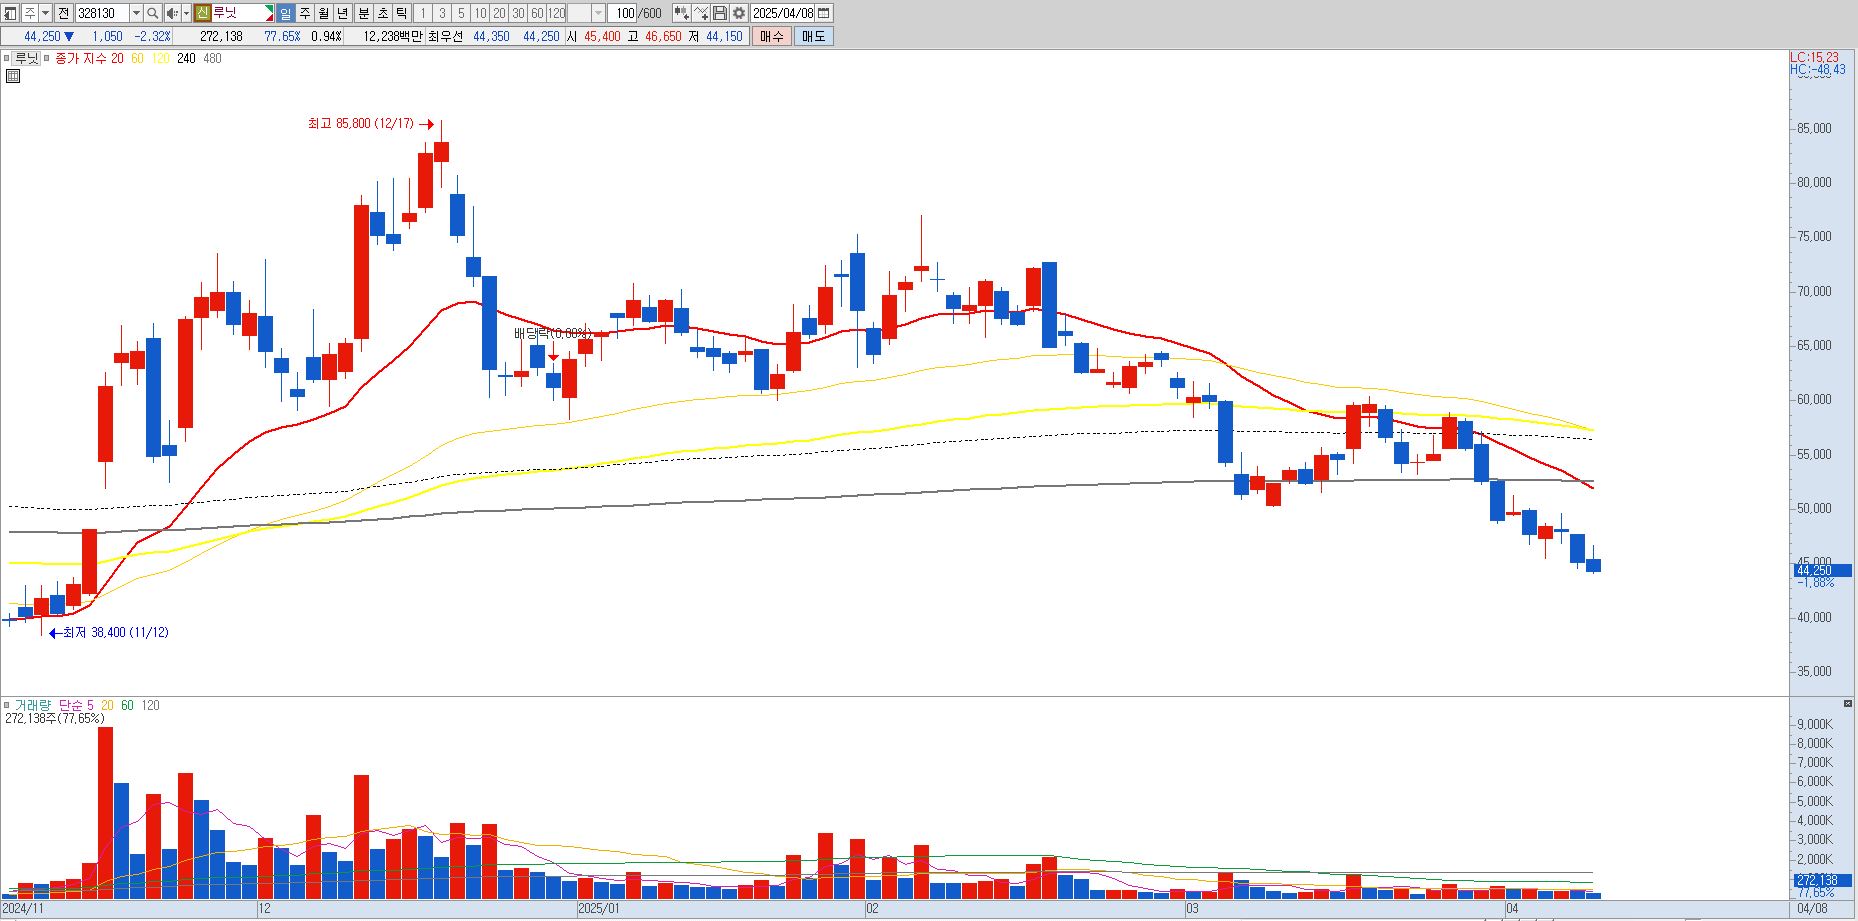Switch to 월 monthly chart period
The width and height of the screenshot is (1858, 921).
pos(324,13)
